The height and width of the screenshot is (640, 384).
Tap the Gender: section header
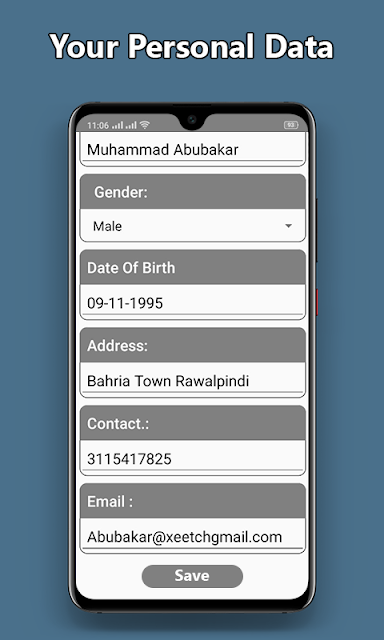193,192
